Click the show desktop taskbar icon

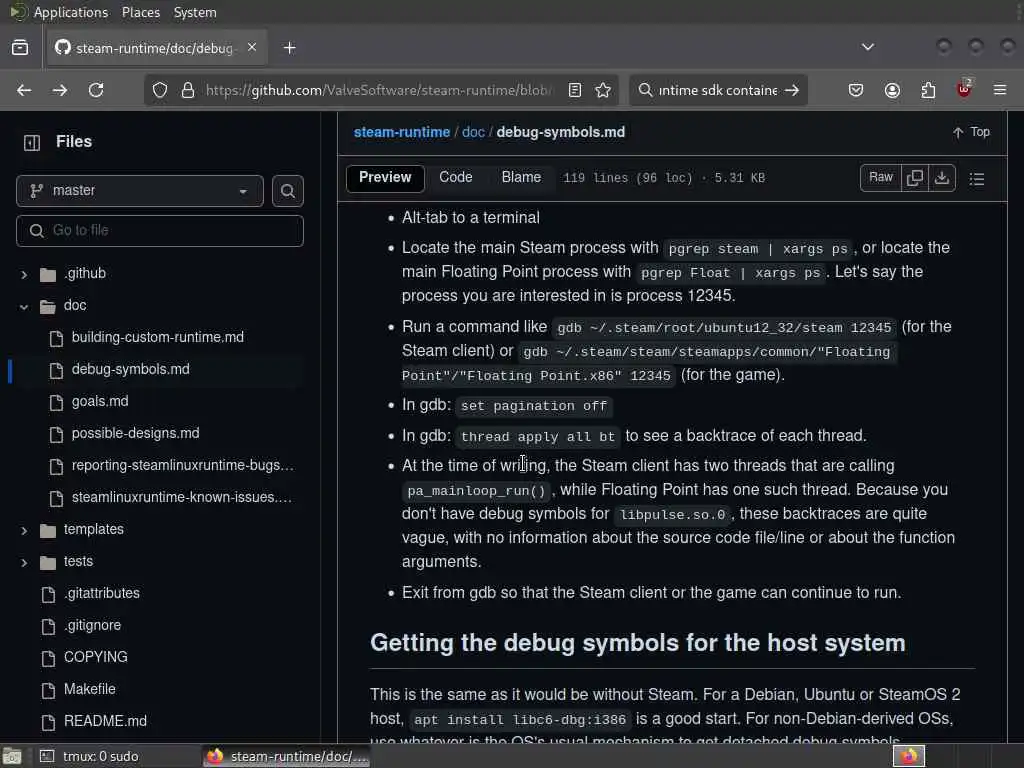12,756
